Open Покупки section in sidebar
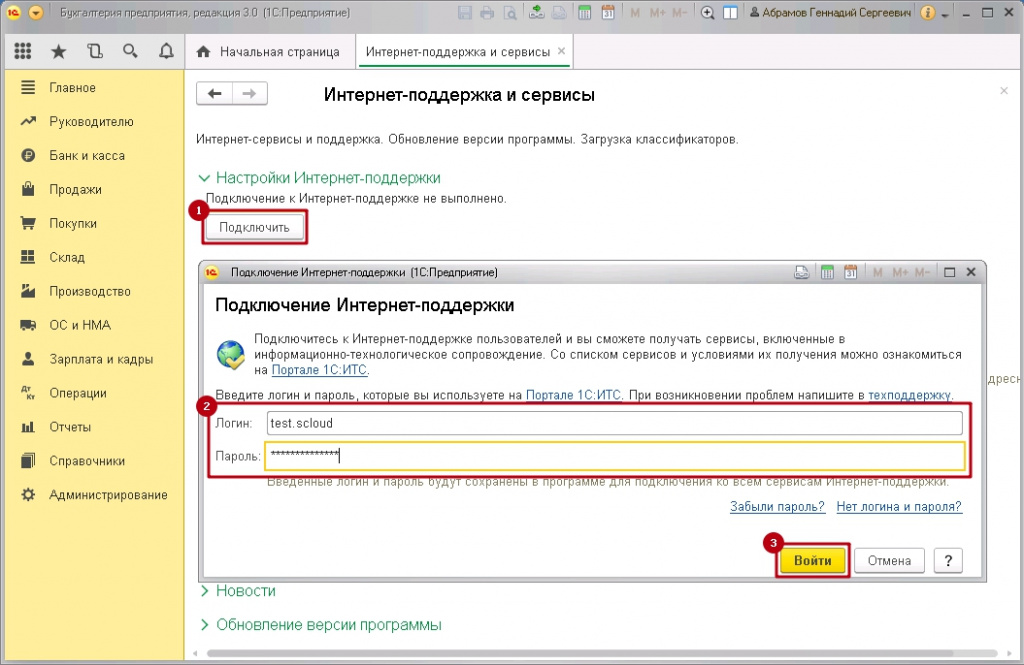This screenshot has width=1024, height=665. [x=73, y=223]
